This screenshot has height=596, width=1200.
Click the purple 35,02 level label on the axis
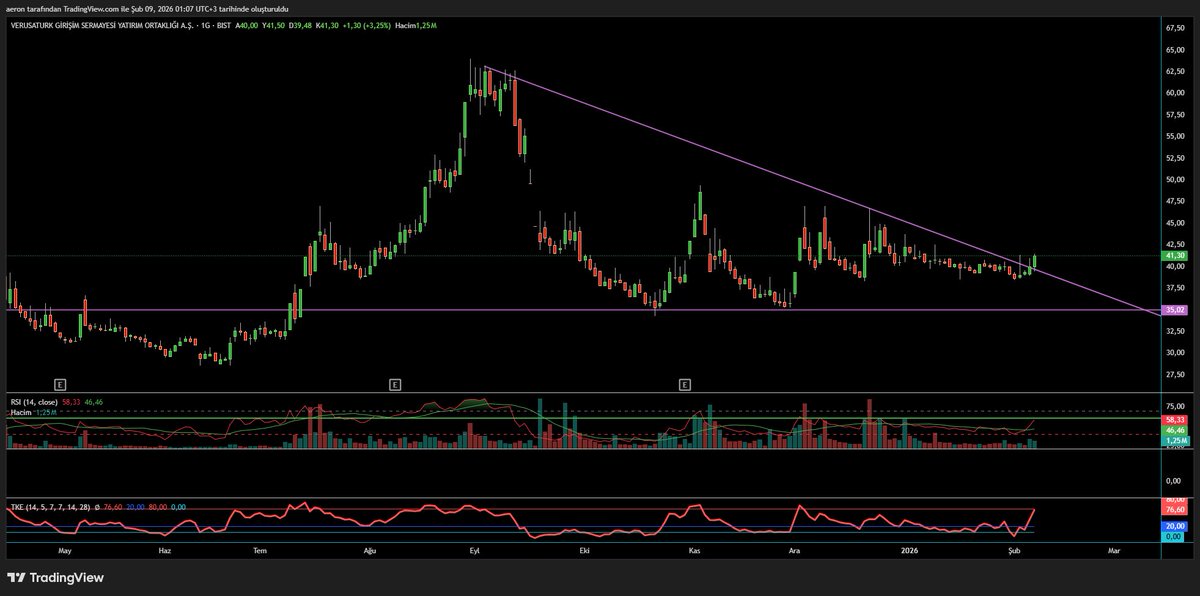coord(1174,310)
